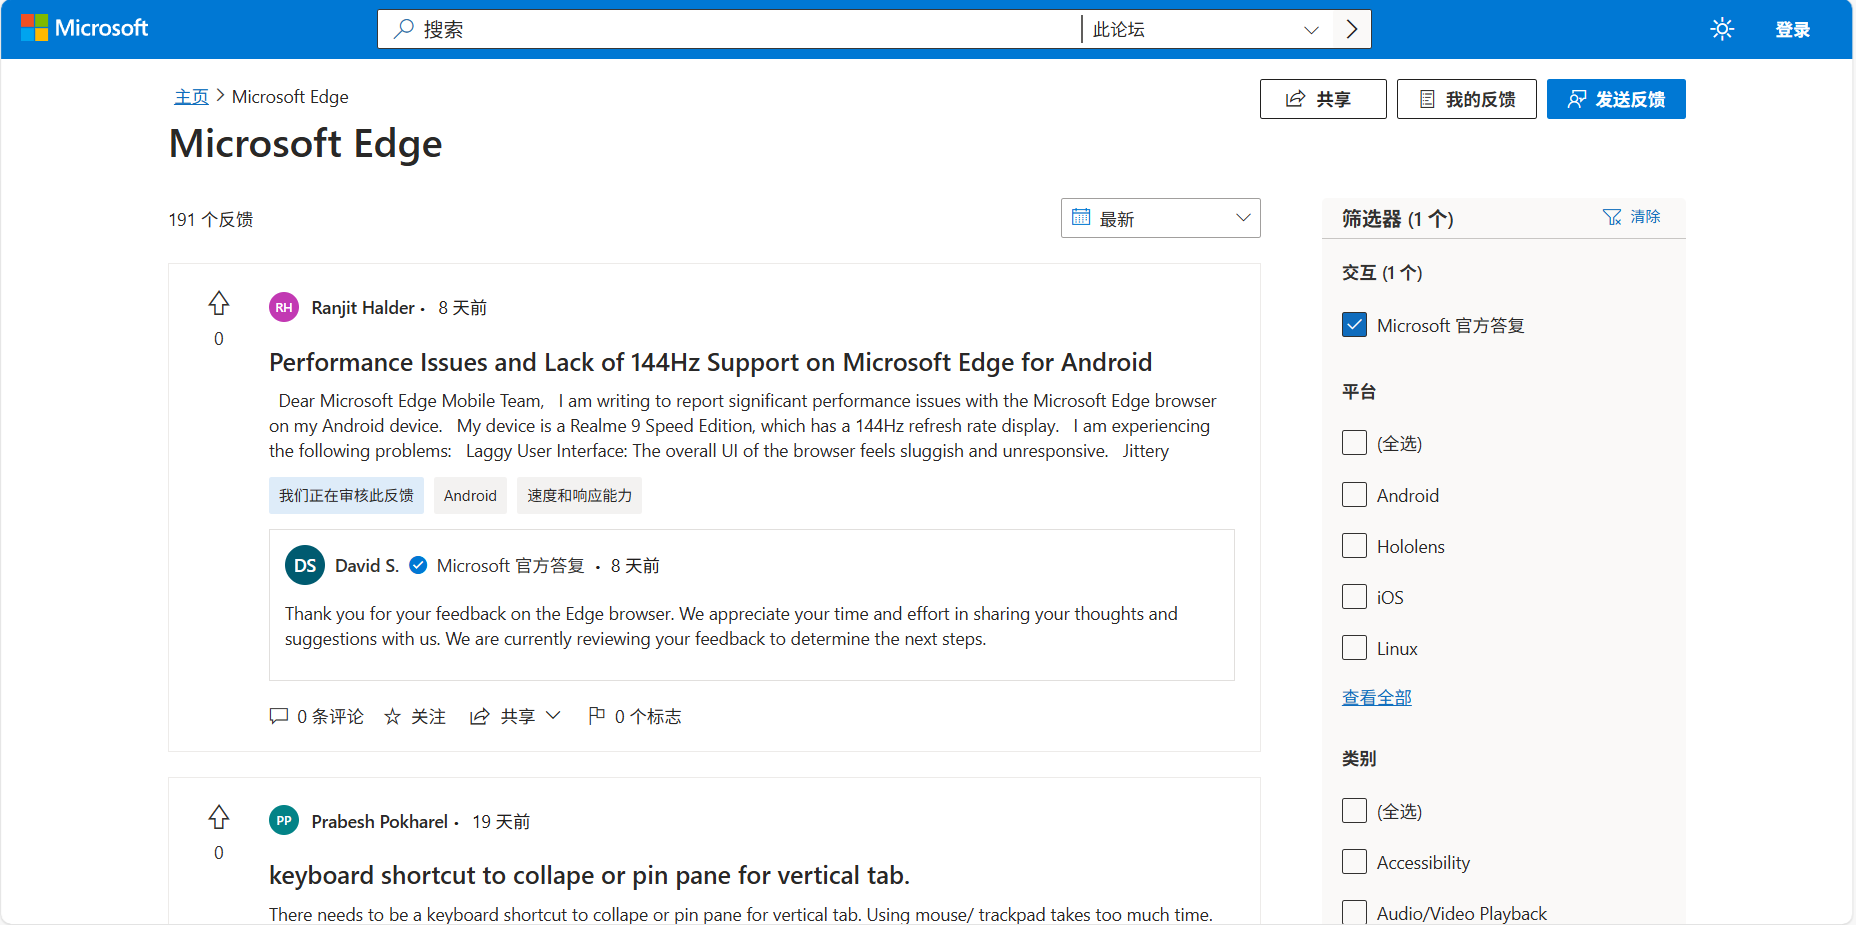The height and width of the screenshot is (925, 1856).
Task: Check the Accessibility category filter
Action: click(x=1354, y=862)
